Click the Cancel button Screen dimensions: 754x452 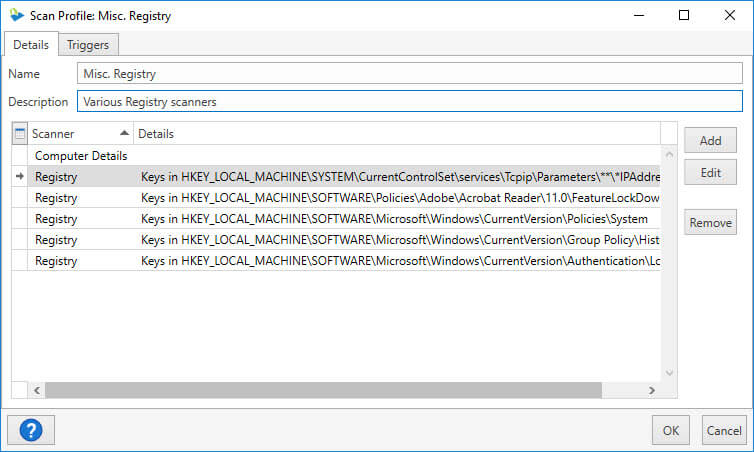[724, 430]
